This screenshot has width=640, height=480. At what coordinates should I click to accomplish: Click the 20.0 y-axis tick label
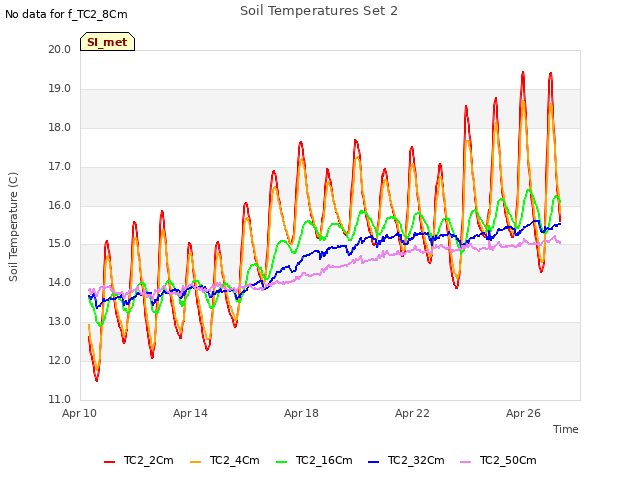(x=60, y=49)
